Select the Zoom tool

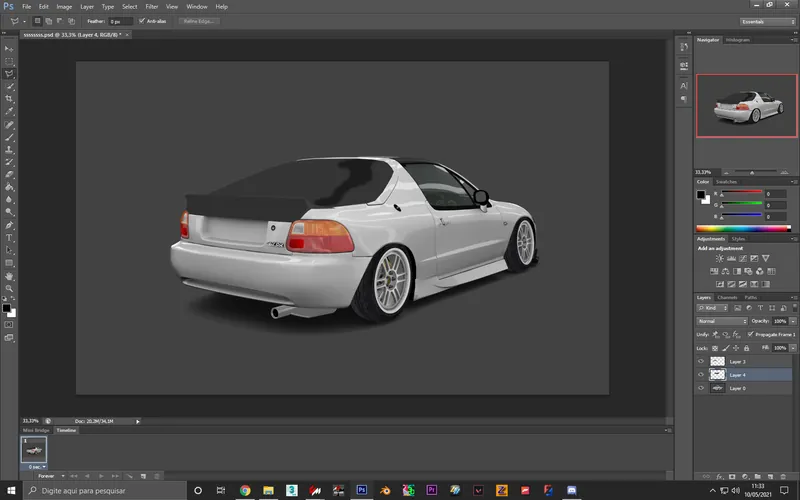tap(9, 288)
